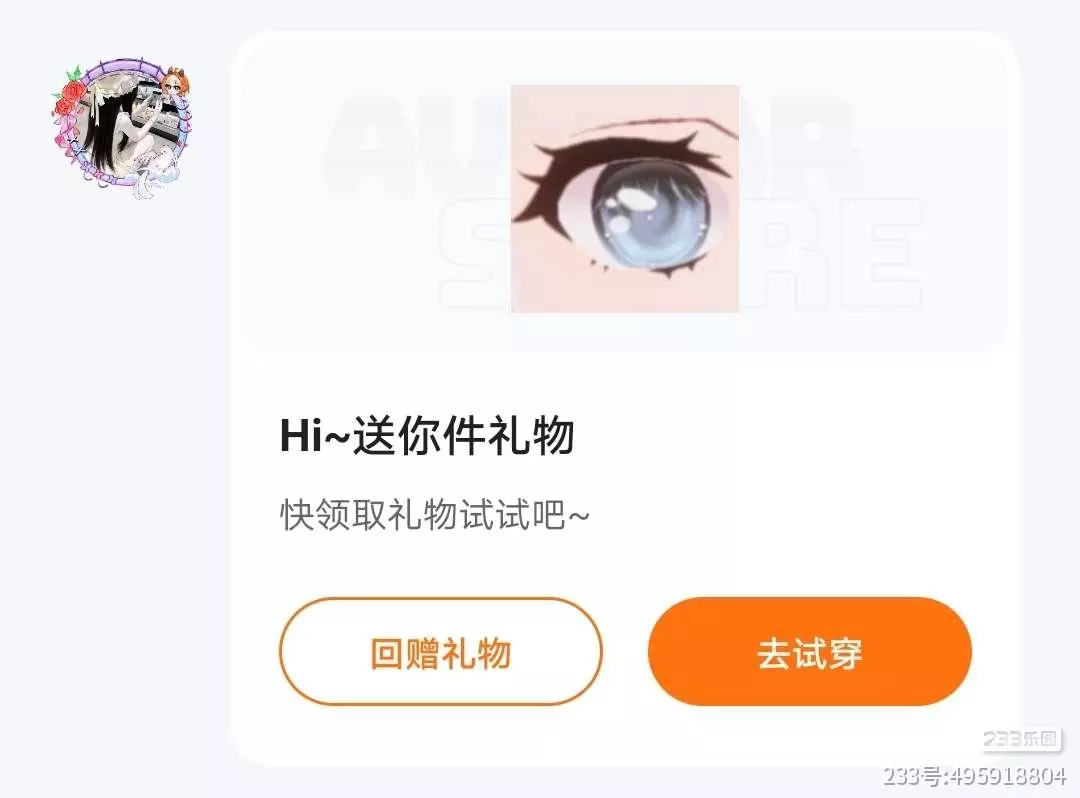Viewport: 1080px width, 798px height.
Task: Open the blue eye makeup gift thumbnail
Action: pos(625,198)
